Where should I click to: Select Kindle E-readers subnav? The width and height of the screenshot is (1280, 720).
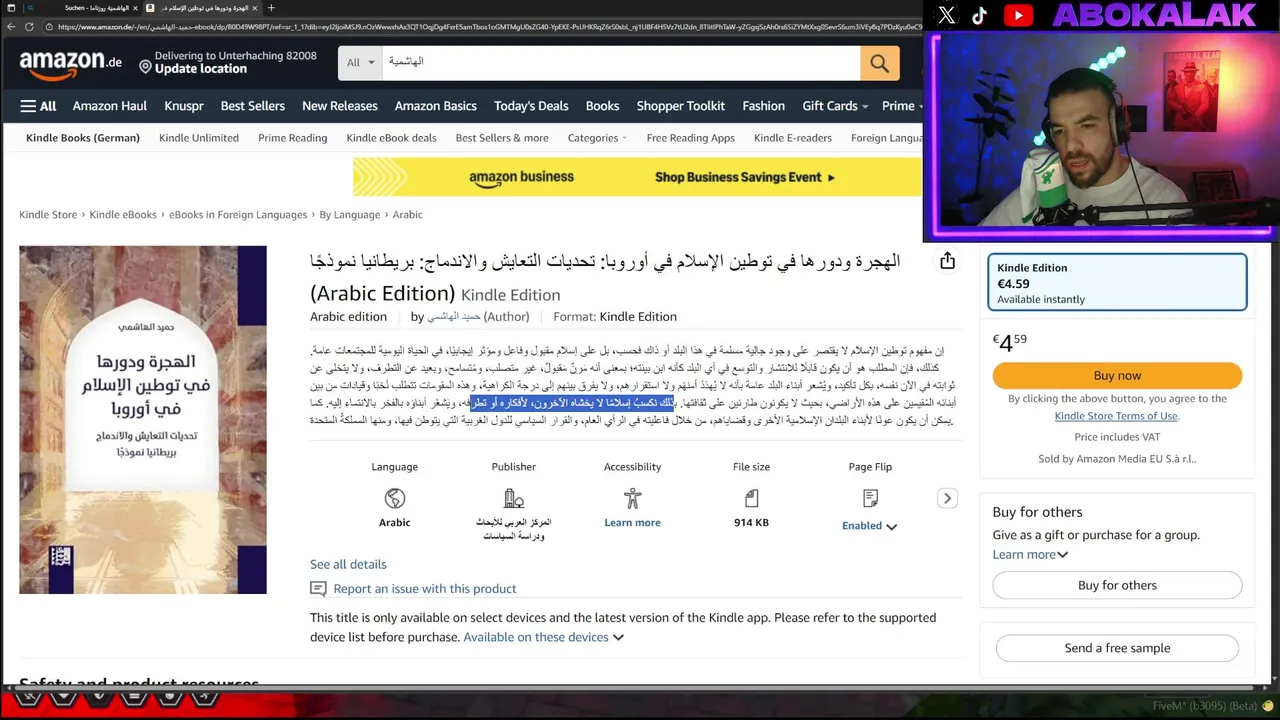[793, 138]
